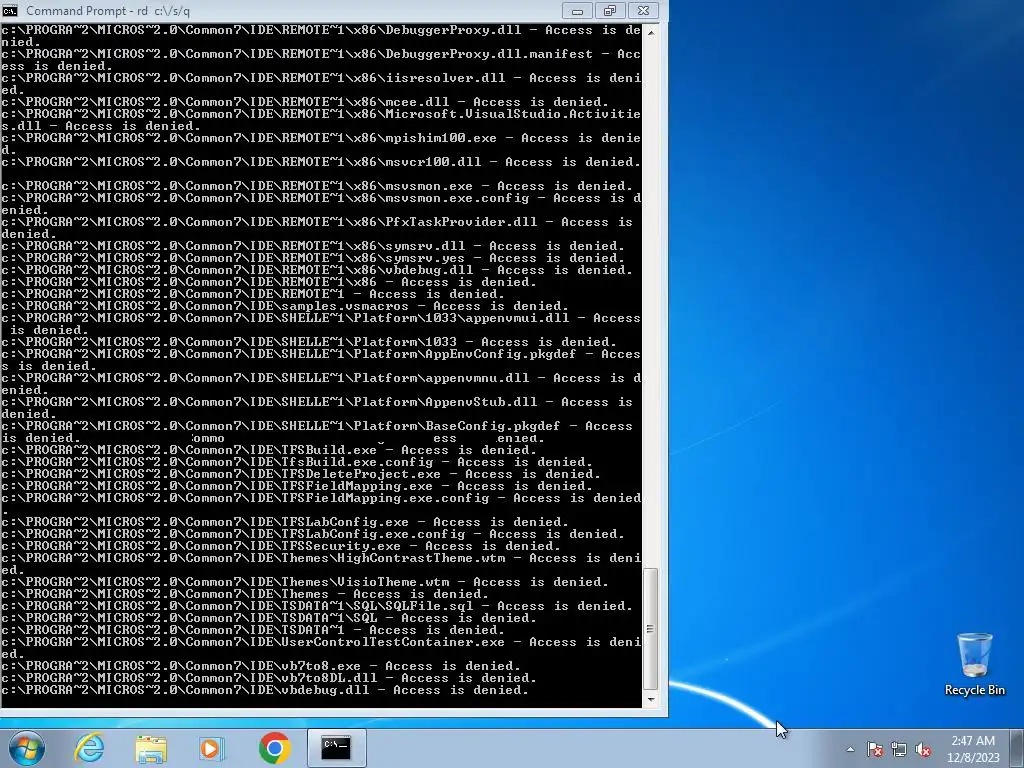The height and width of the screenshot is (768, 1024).
Task: Open the Recycle Bin desktop icon
Action: click(x=974, y=665)
